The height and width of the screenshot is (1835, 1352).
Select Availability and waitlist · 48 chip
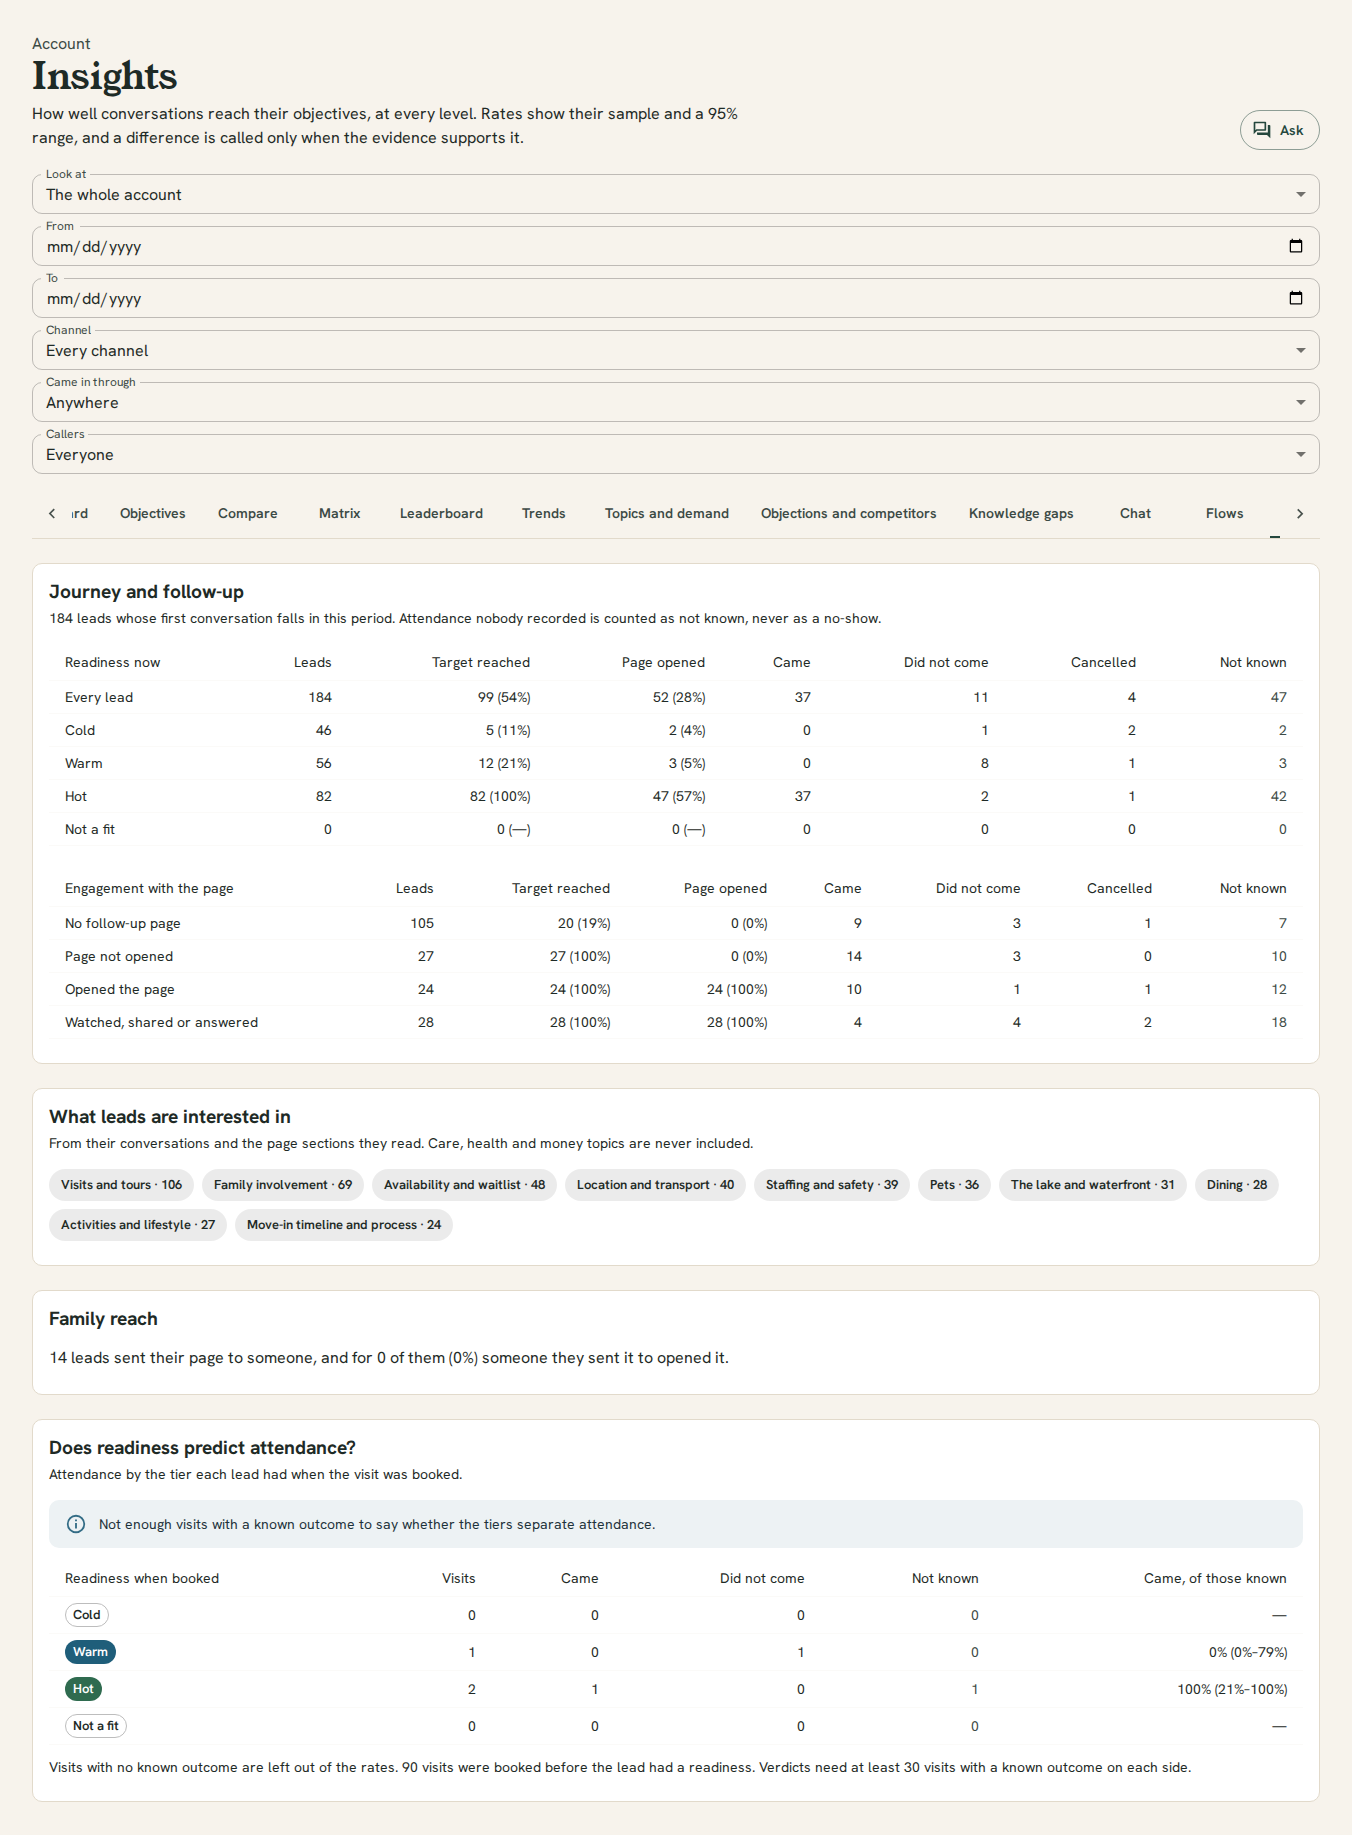(465, 1185)
